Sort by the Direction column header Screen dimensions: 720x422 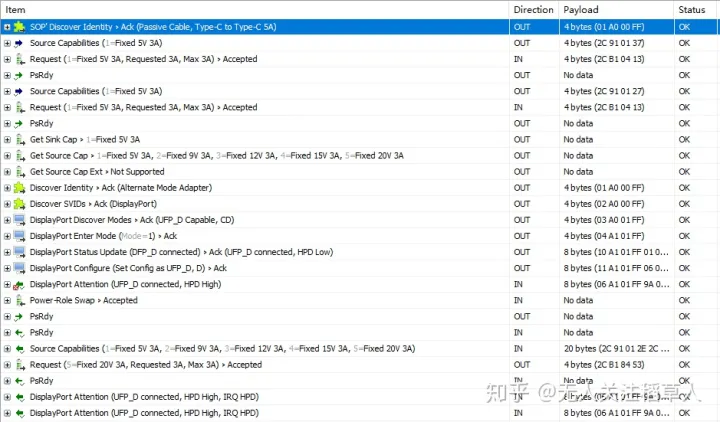click(x=534, y=10)
